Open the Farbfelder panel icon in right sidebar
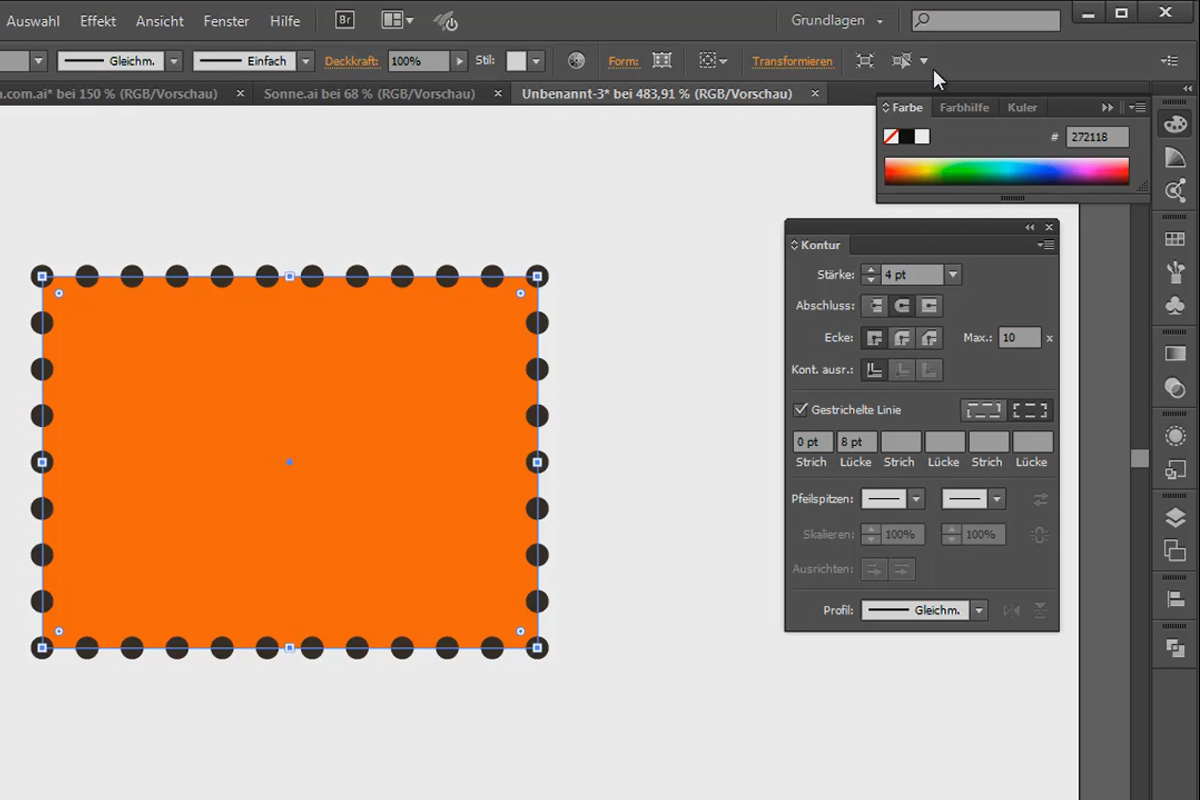This screenshot has height=800, width=1200. coord(1174,238)
